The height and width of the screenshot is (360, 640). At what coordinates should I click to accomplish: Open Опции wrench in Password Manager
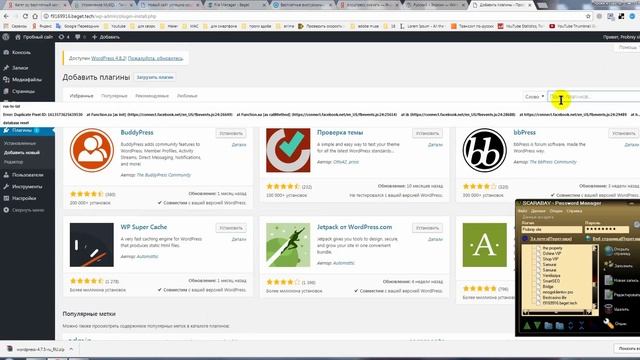pos(609,324)
